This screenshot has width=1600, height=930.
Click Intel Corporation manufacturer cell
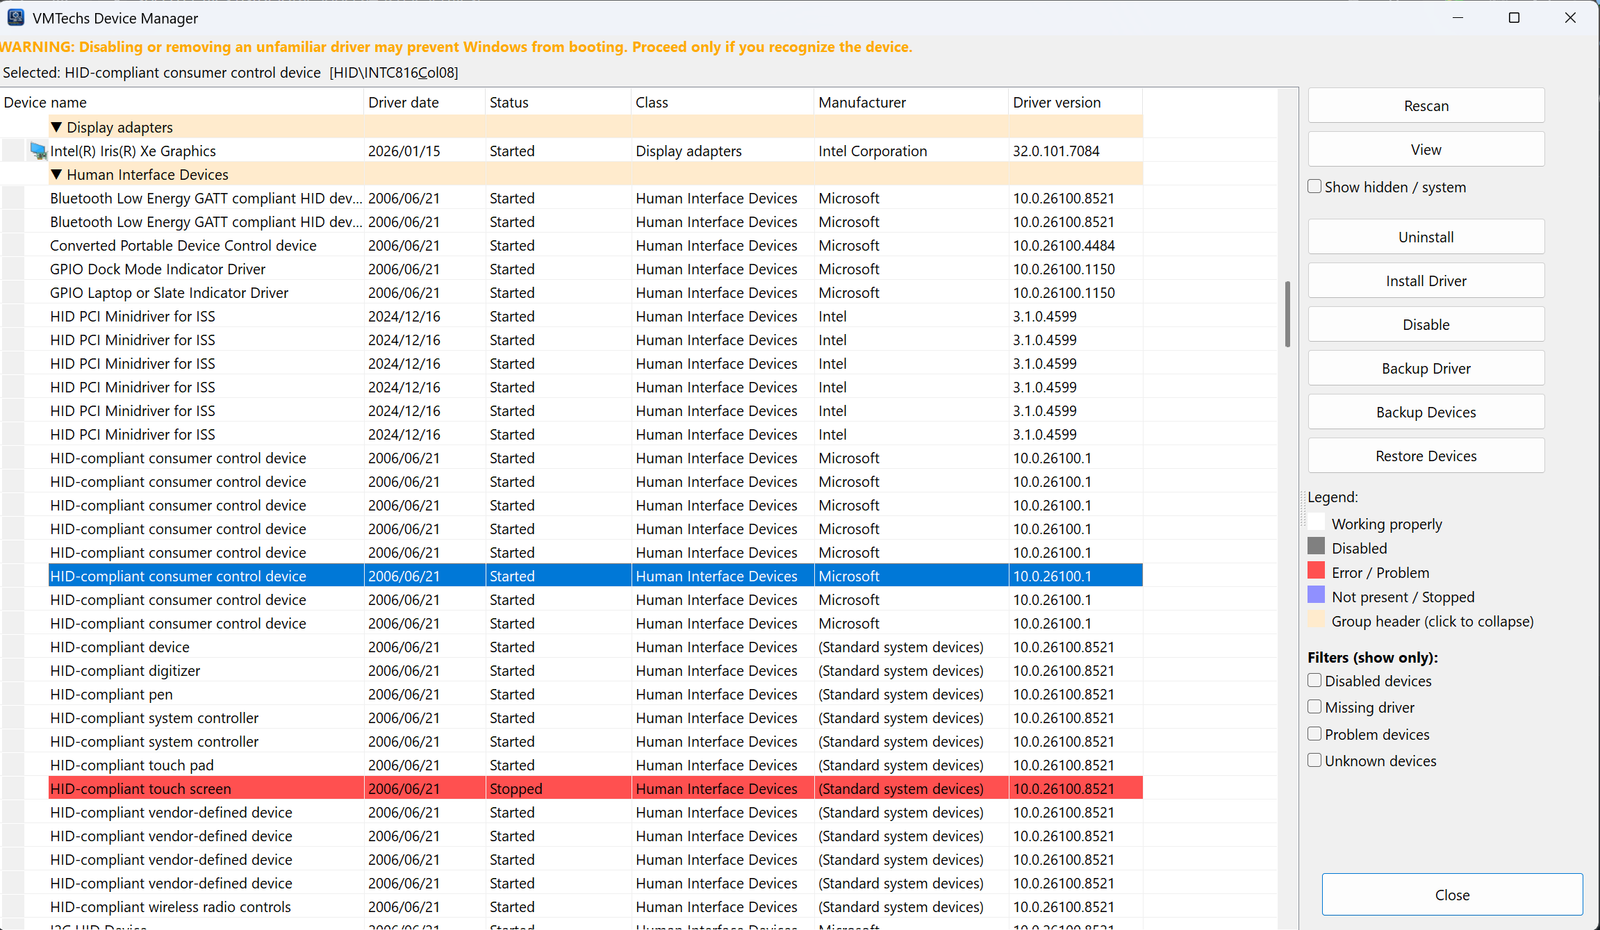pyautogui.click(x=911, y=151)
